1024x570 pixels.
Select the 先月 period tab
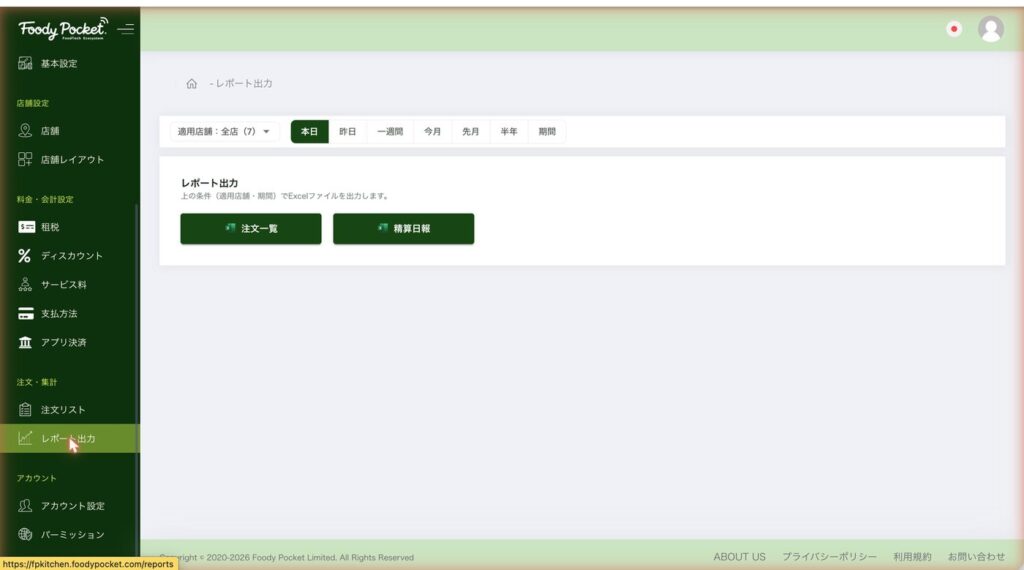pyautogui.click(x=470, y=131)
